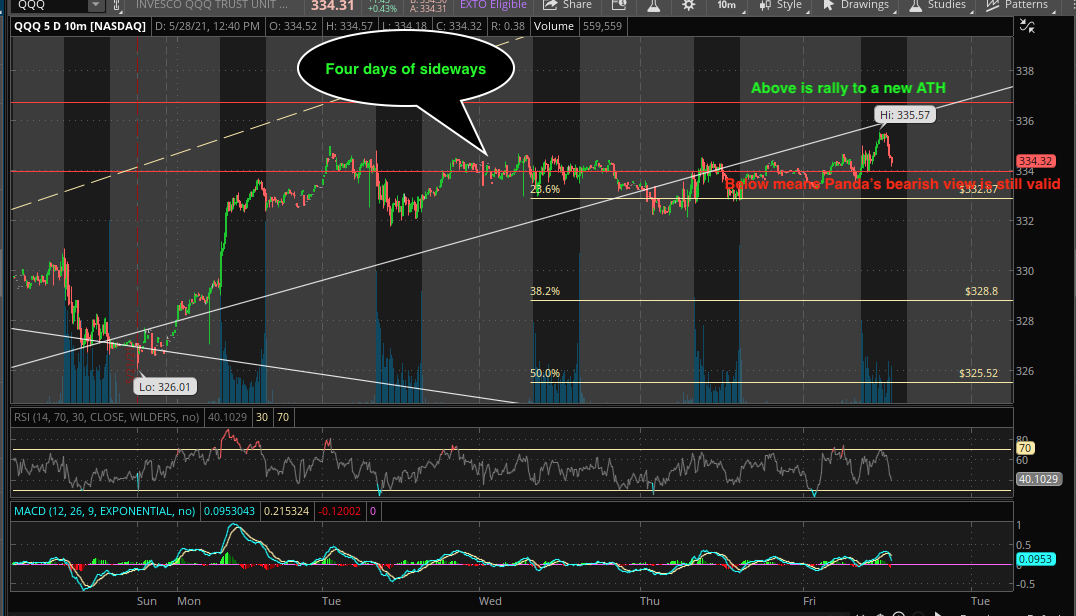Viewport: 1076px width, 616px height.
Task: Click the +0.43% change value
Action: (x=382, y=9)
